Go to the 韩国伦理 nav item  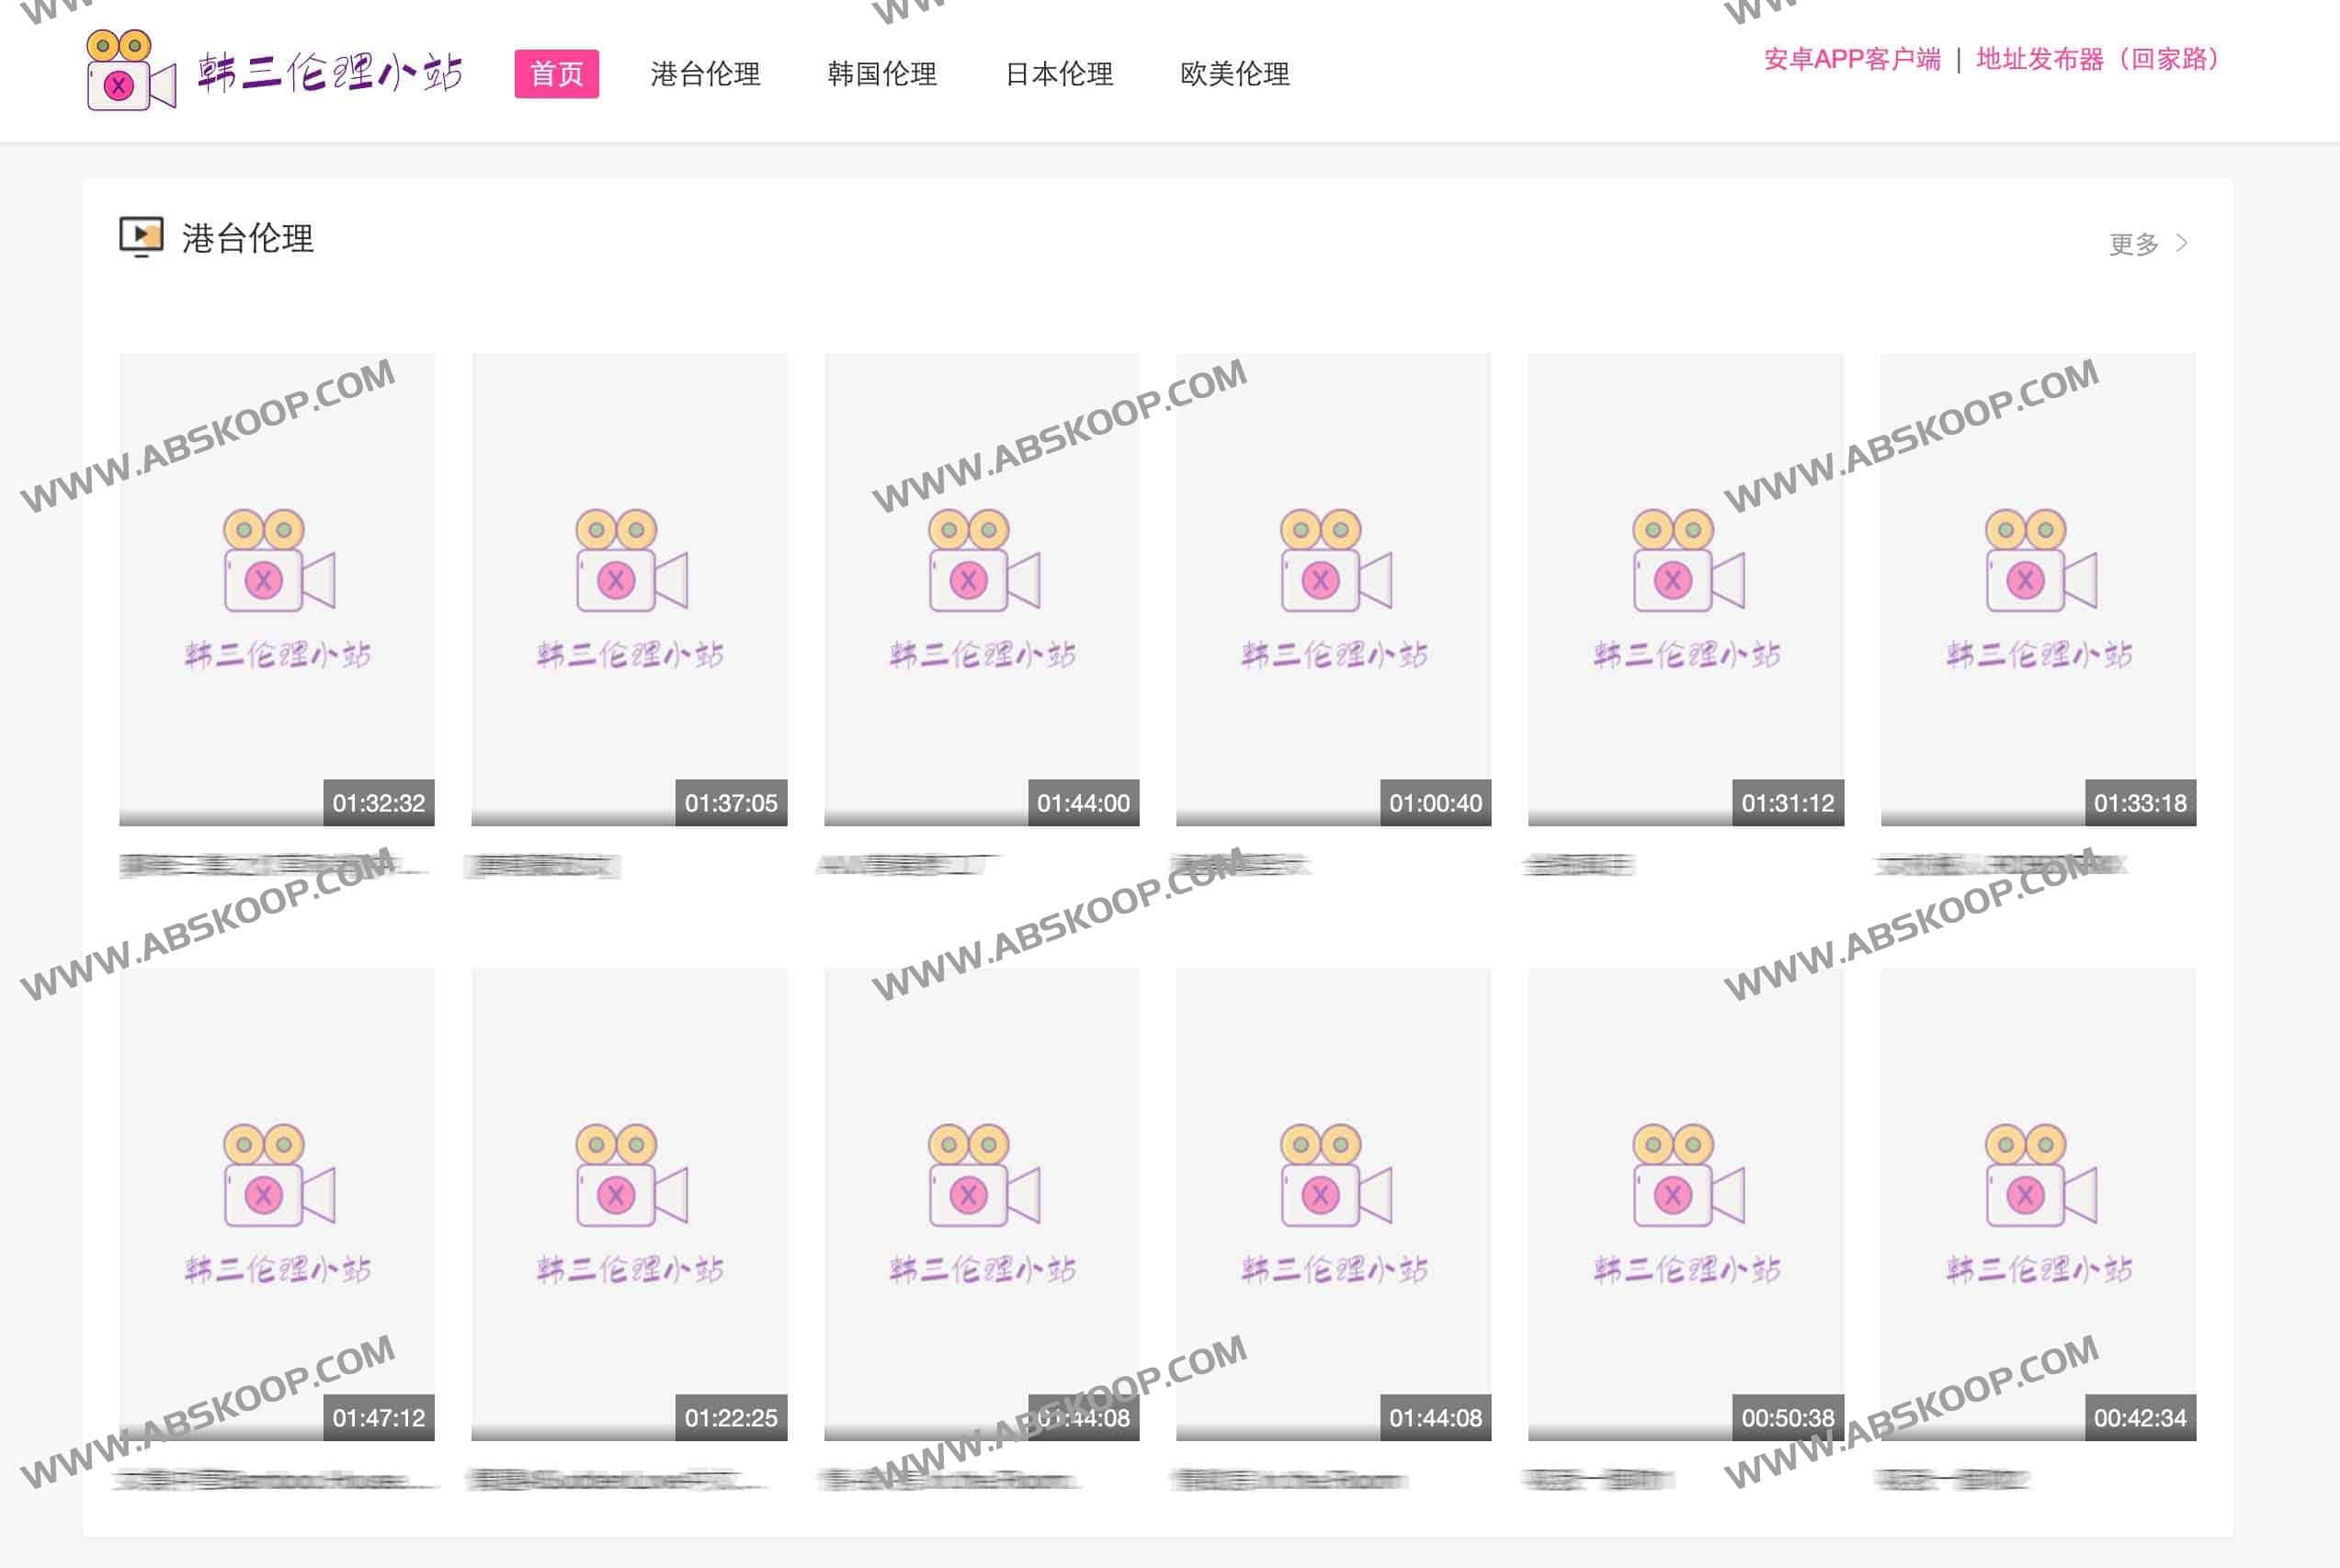tap(882, 74)
